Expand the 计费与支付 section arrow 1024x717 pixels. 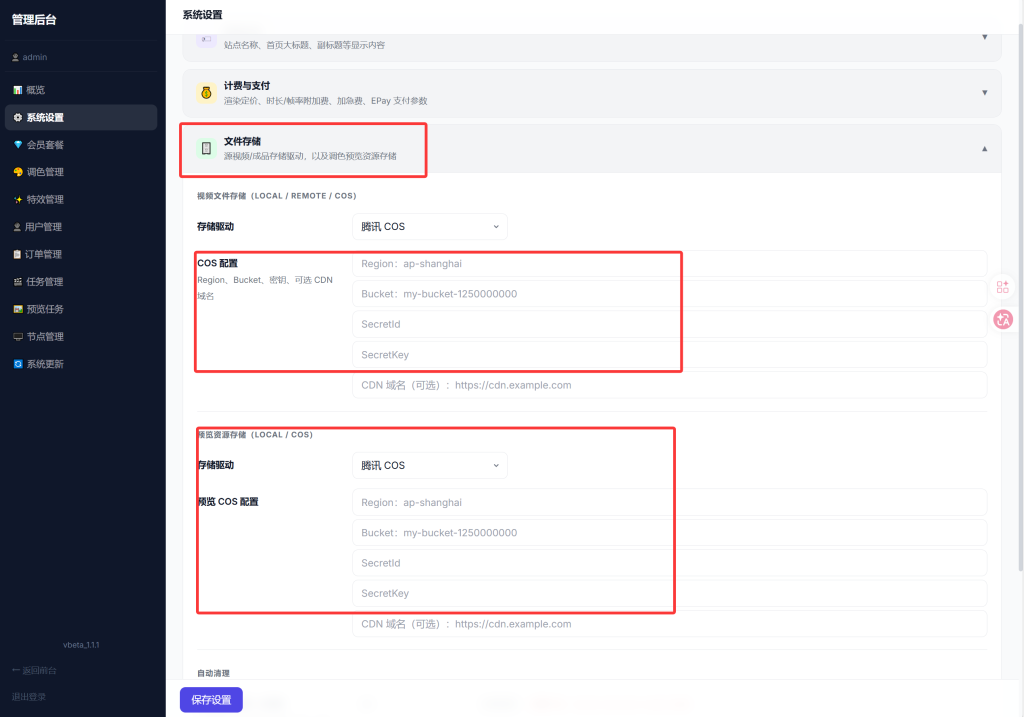(x=984, y=93)
